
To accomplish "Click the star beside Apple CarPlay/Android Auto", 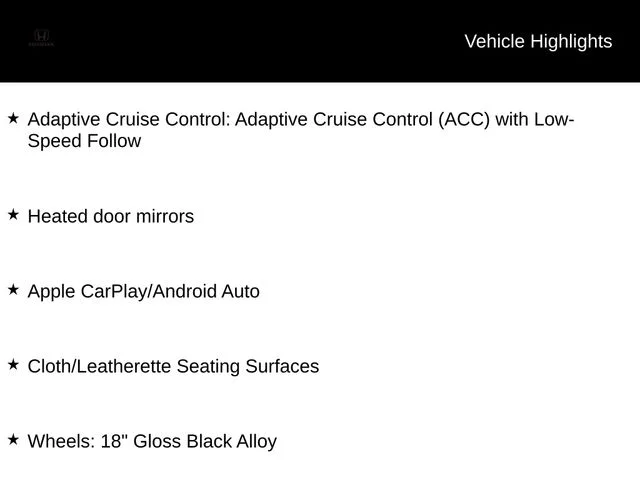I will click(x=13, y=289).
